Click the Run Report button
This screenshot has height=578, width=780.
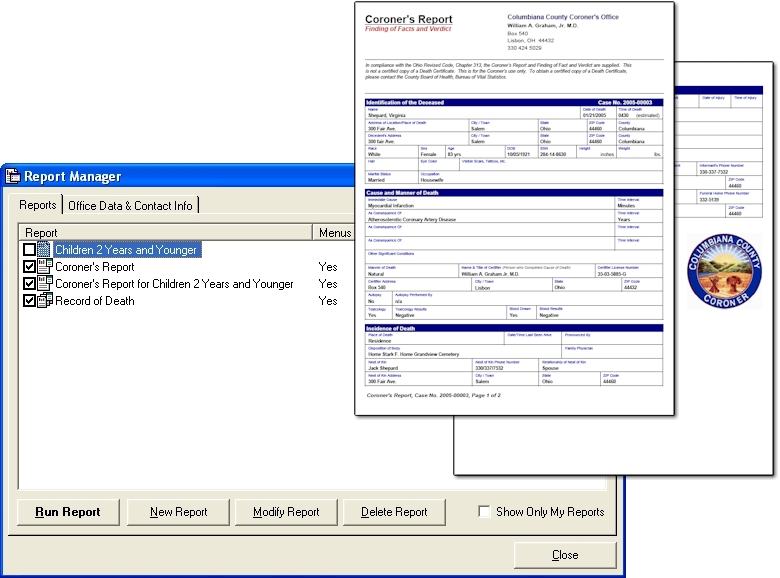coord(68,512)
